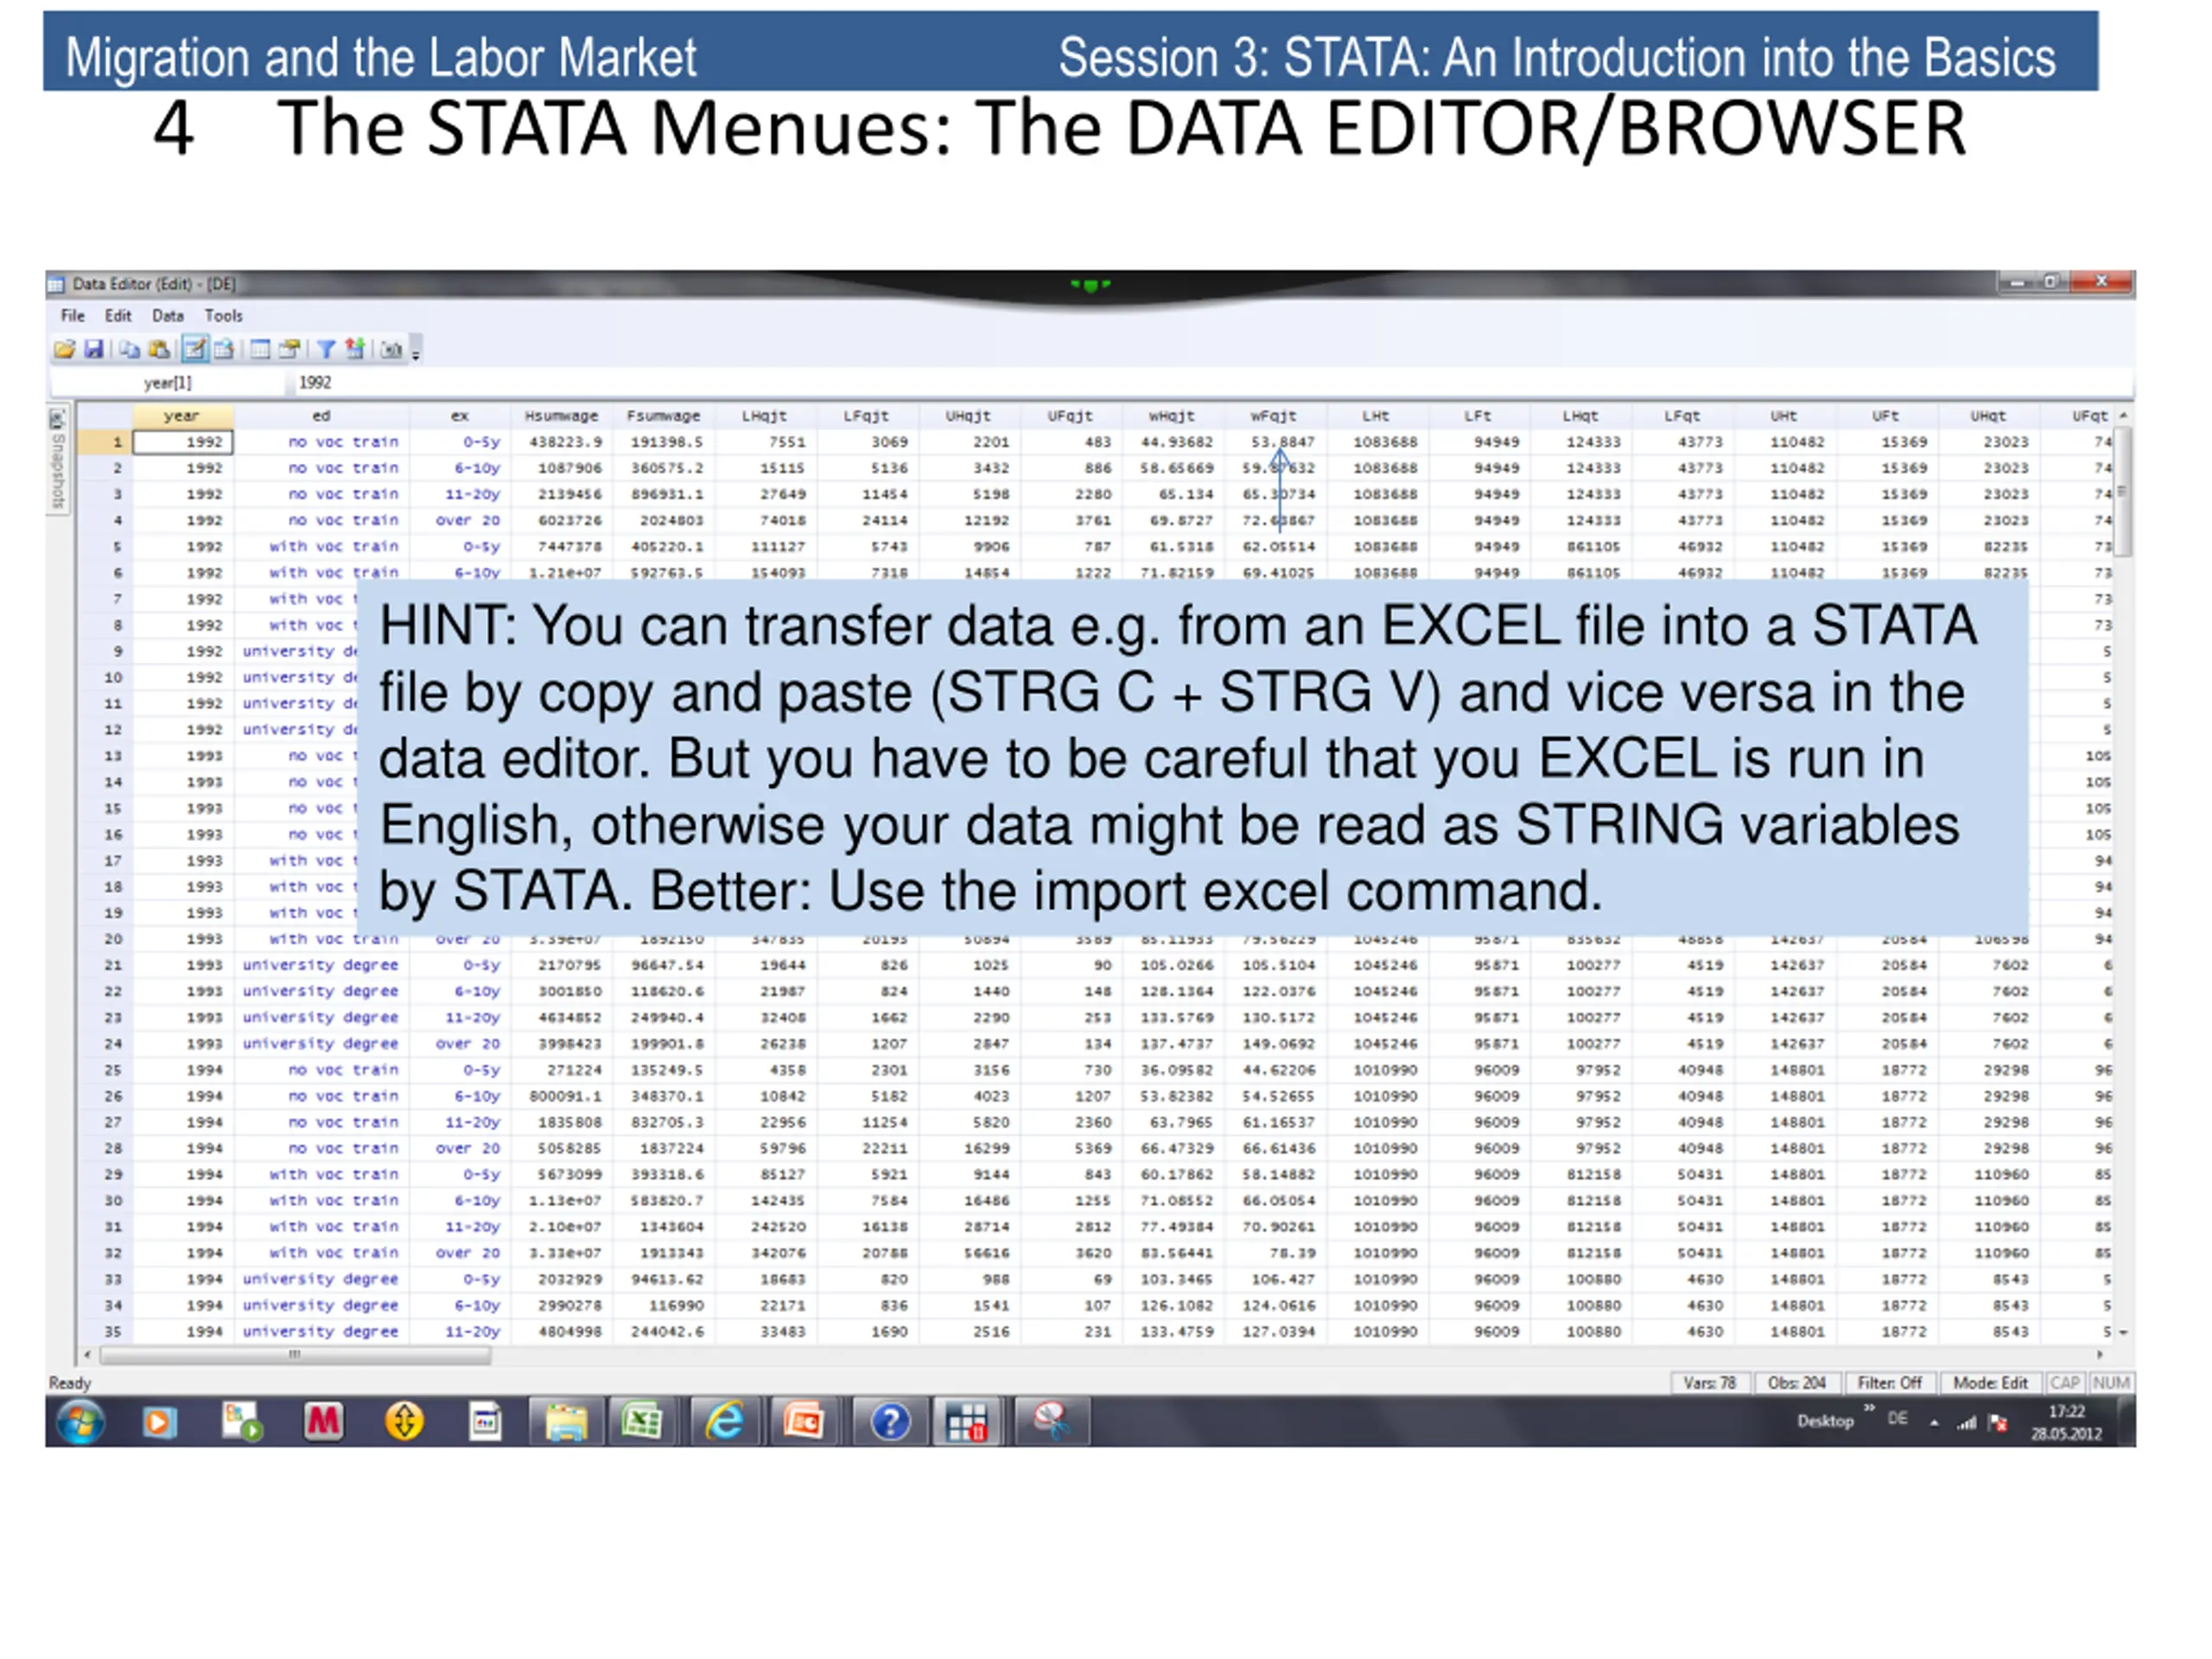Image resolution: width=2212 pixels, height=1659 pixels.
Task: Open the Variable properties icon
Action: [290, 349]
